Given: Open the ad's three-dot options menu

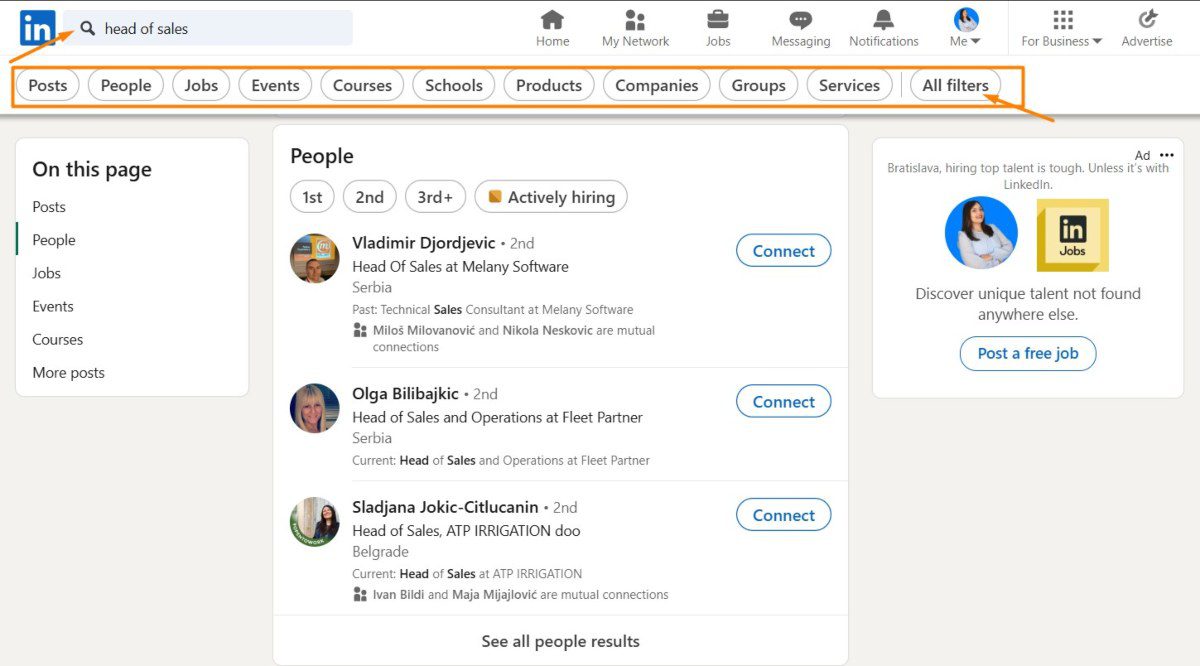Looking at the screenshot, I should point(1167,155).
